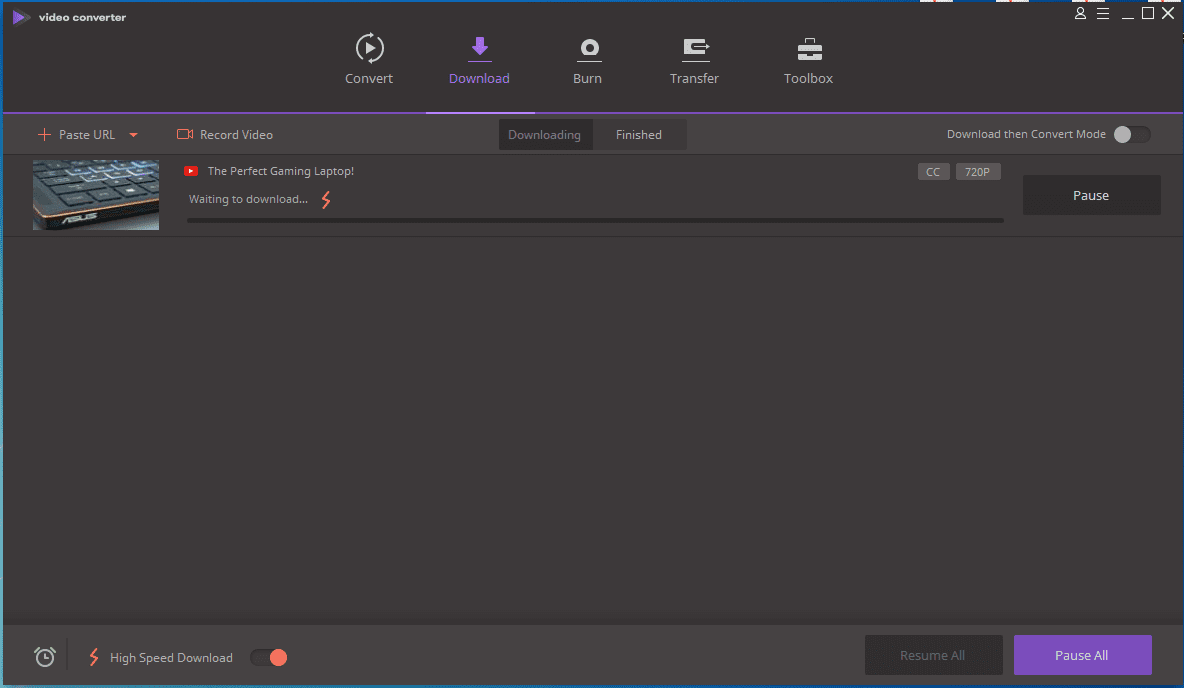Viewport: 1184px width, 688px height.
Task: Turn off High Speed Download switch
Action: (268, 657)
